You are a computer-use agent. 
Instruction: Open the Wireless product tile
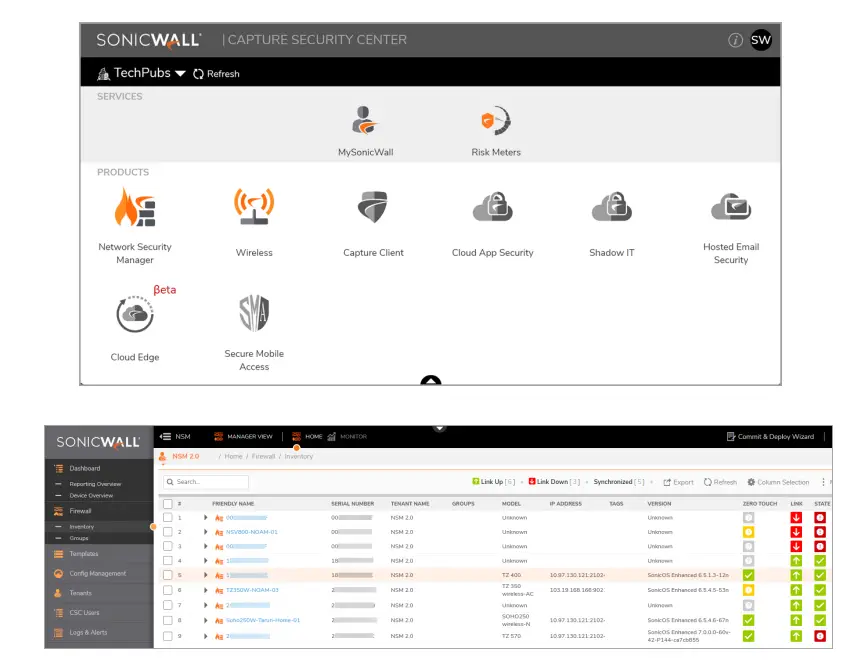[x=254, y=222]
